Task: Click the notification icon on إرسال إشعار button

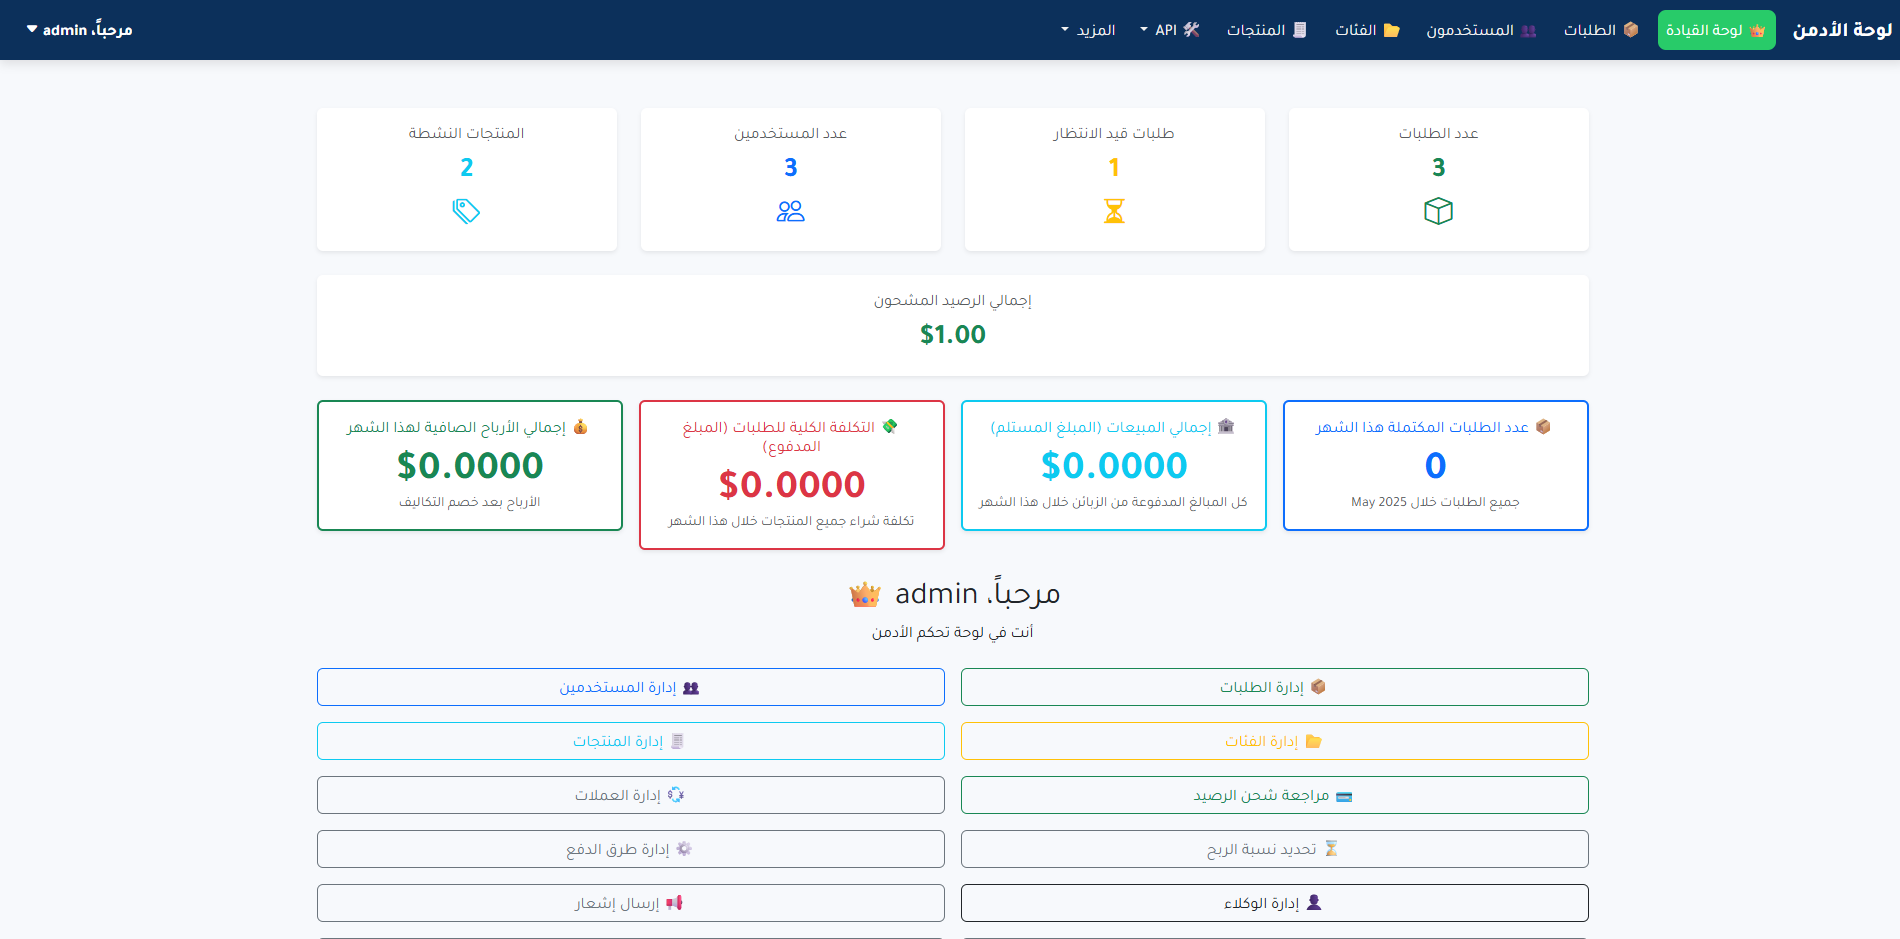Action: [x=678, y=903]
